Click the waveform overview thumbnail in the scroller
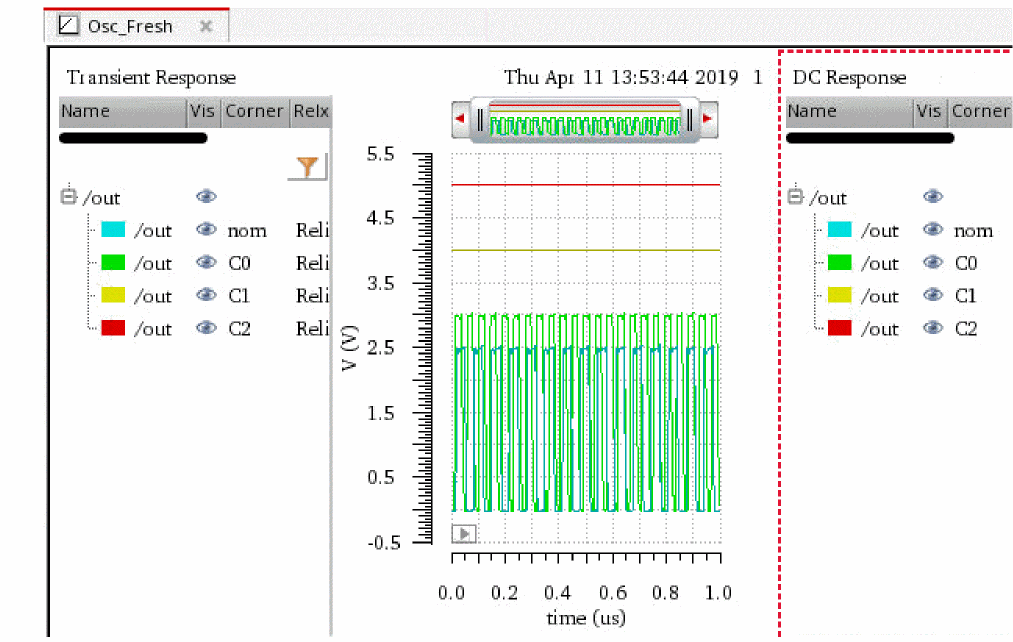Viewport: 1013px width, 642px height. click(x=584, y=124)
